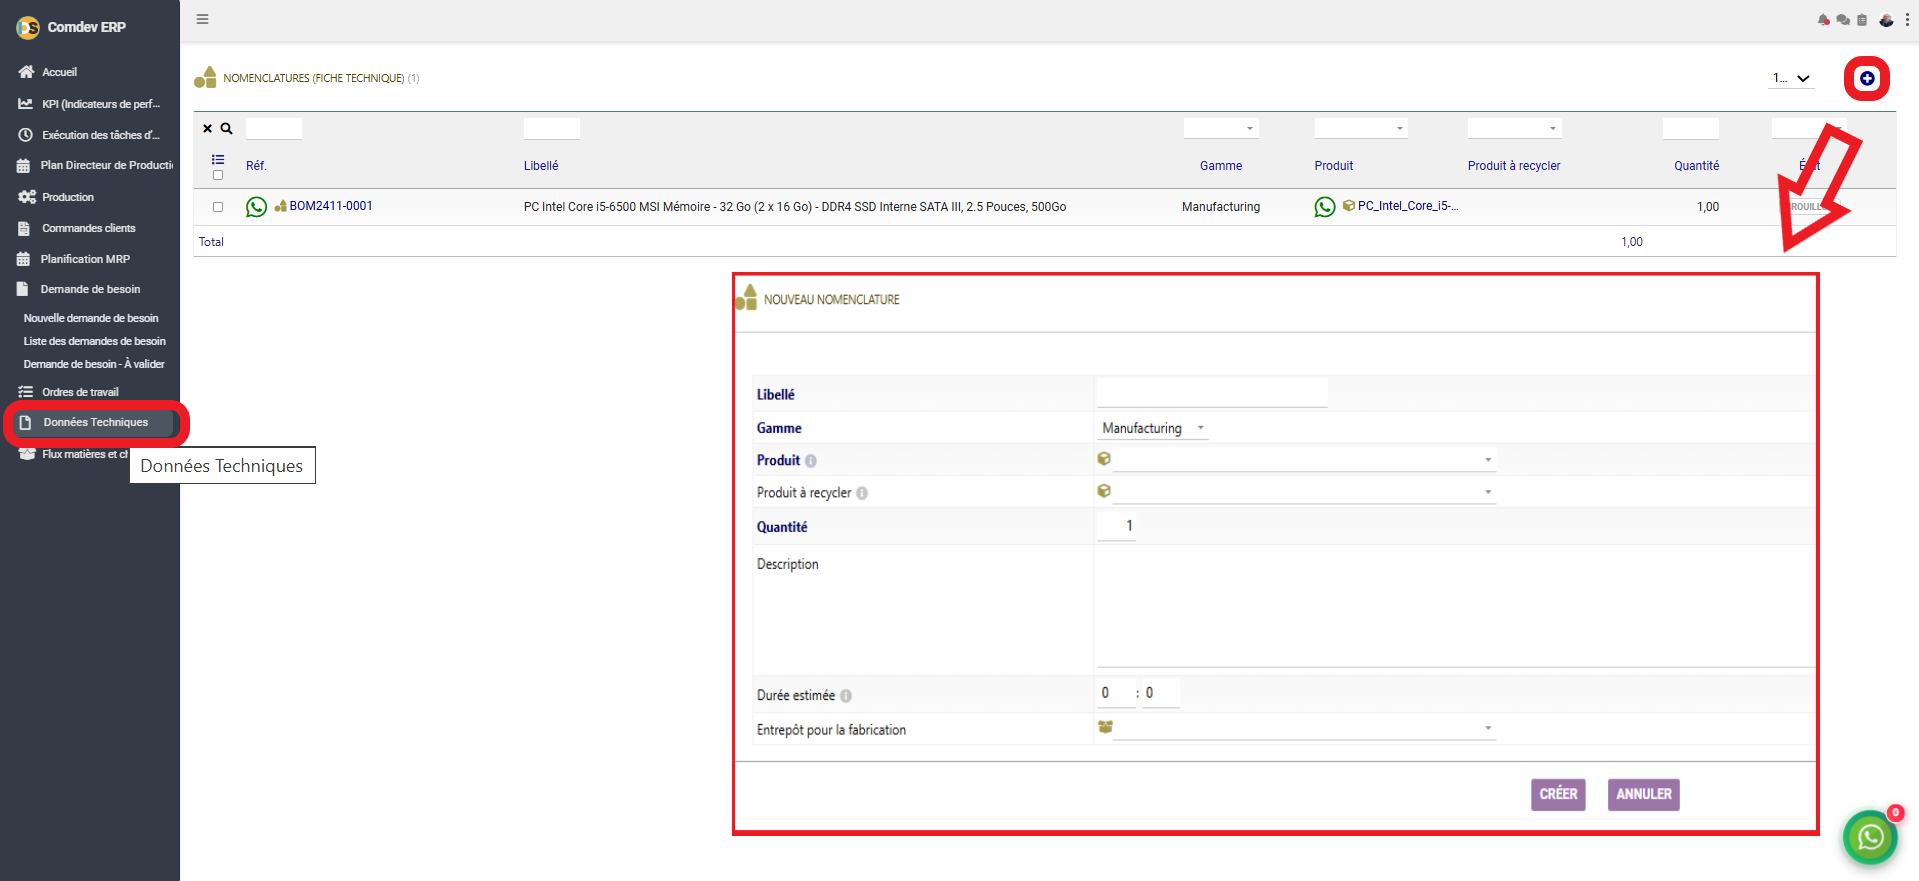Select Liste des demandes de besoin
Viewport: 1919px width, 881px height.
pos(95,341)
